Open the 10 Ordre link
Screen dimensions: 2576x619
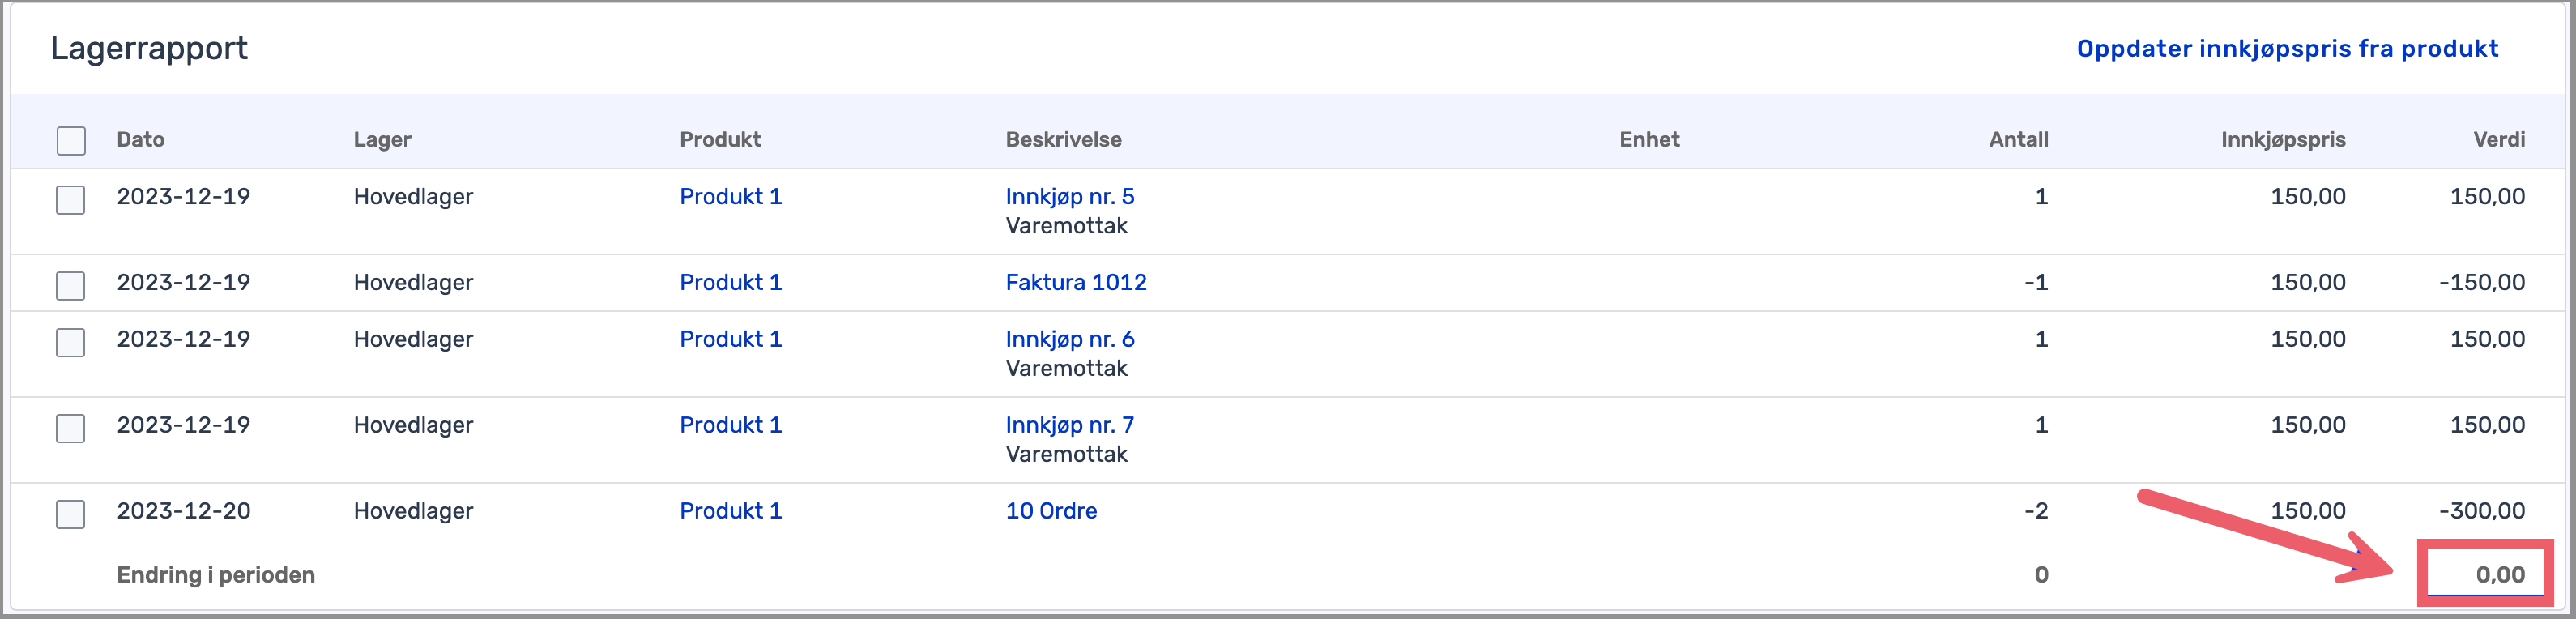pyautogui.click(x=1050, y=511)
